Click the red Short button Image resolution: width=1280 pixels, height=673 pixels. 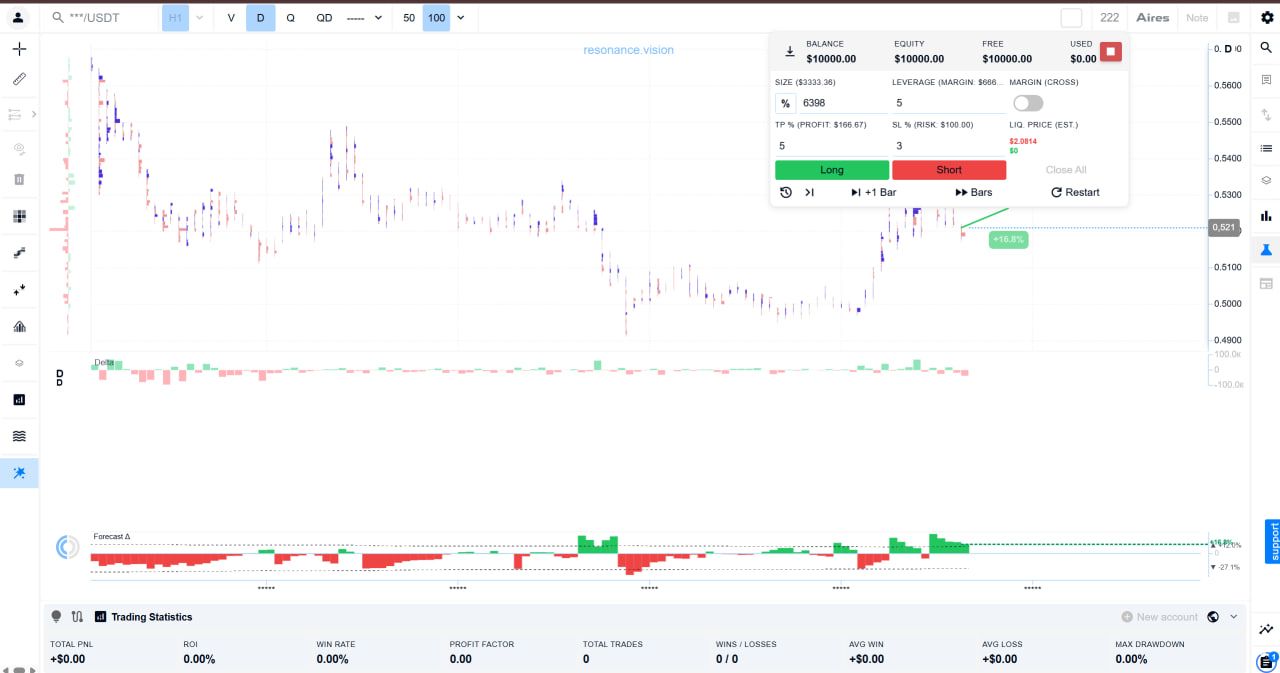point(949,170)
